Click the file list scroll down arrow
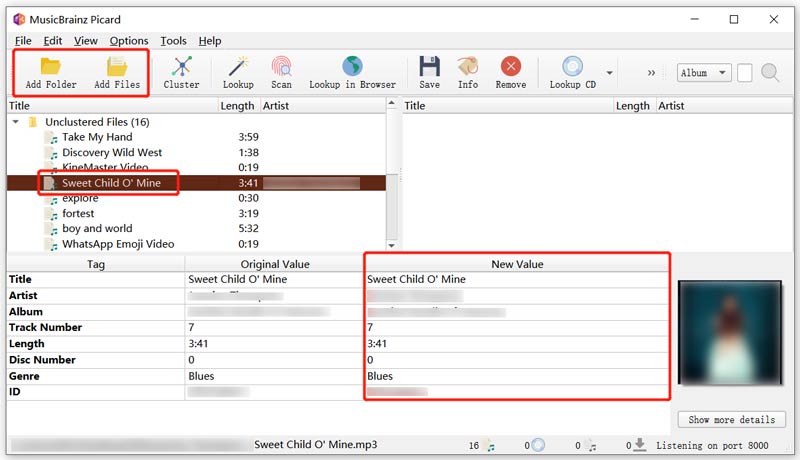The height and width of the screenshot is (460, 800). point(391,245)
